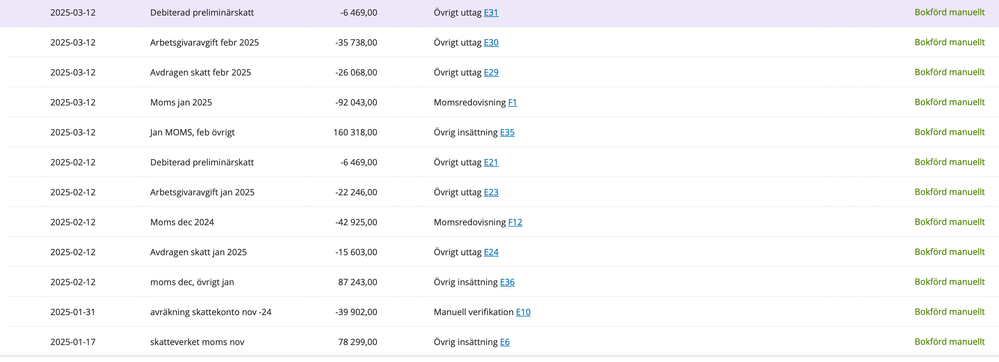Click amount -92 043,00
Image resolution: width=999 pixels, height=362 pixels.
point(356,102)
